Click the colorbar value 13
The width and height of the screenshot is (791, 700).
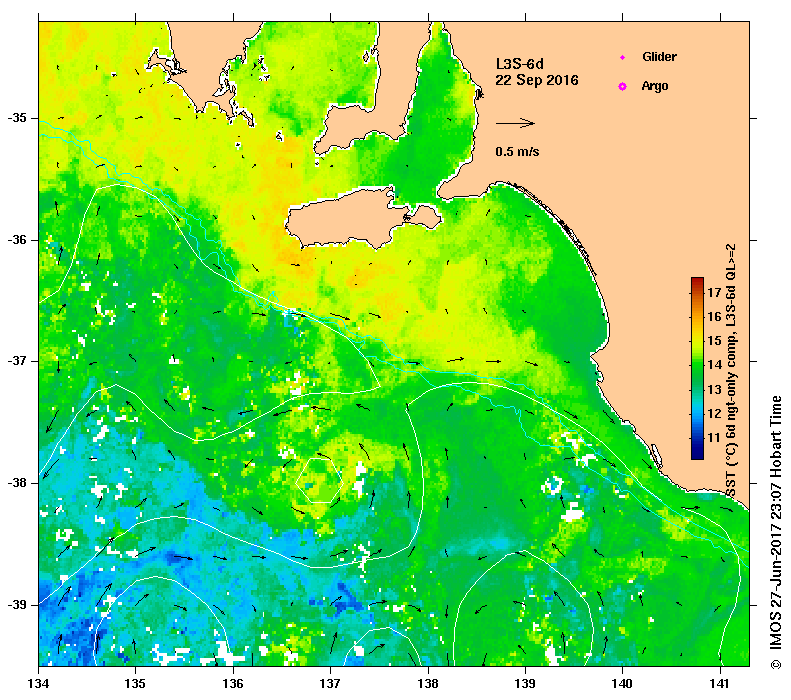714,389
